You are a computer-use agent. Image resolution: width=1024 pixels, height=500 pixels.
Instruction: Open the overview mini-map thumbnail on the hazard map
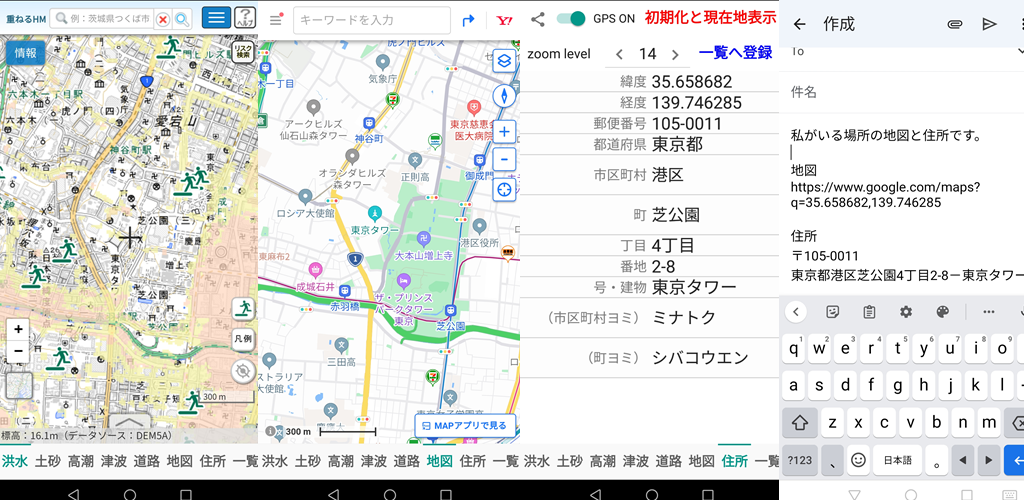19,386
